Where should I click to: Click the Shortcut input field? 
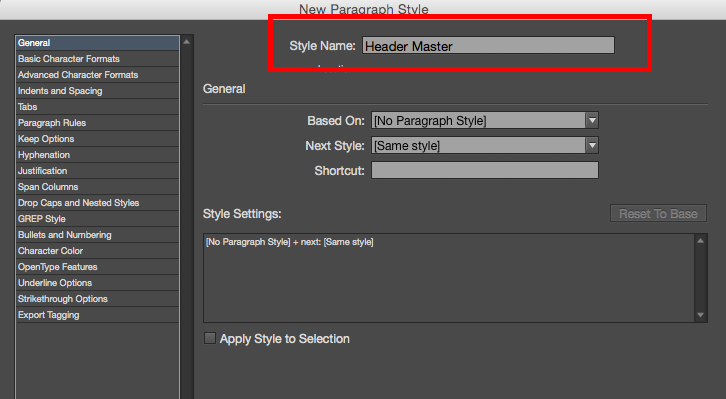(485, 170)
